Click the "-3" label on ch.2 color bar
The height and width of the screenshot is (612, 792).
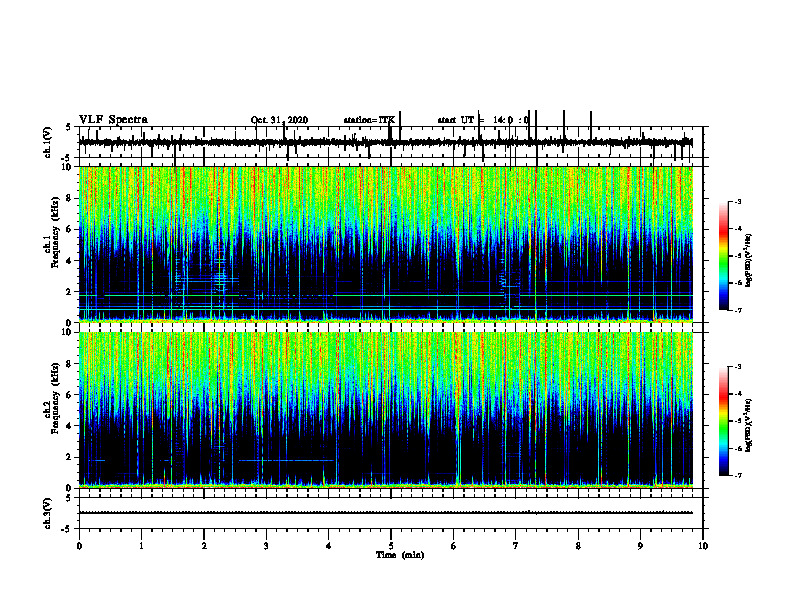[x=738, y=367]
